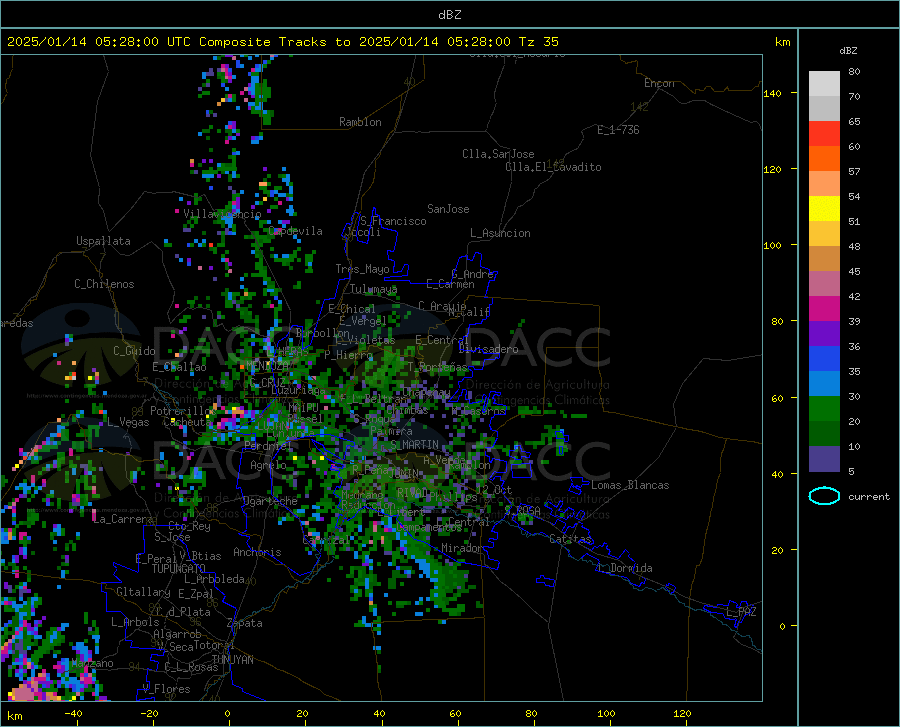
Task: Click the 'Gltallary' map label
Action: (143, 592)
